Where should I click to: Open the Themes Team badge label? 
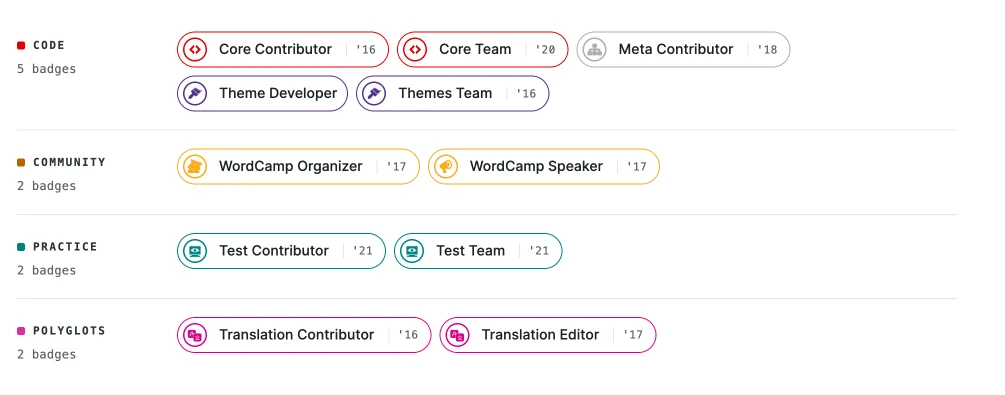tap(445, 94)
